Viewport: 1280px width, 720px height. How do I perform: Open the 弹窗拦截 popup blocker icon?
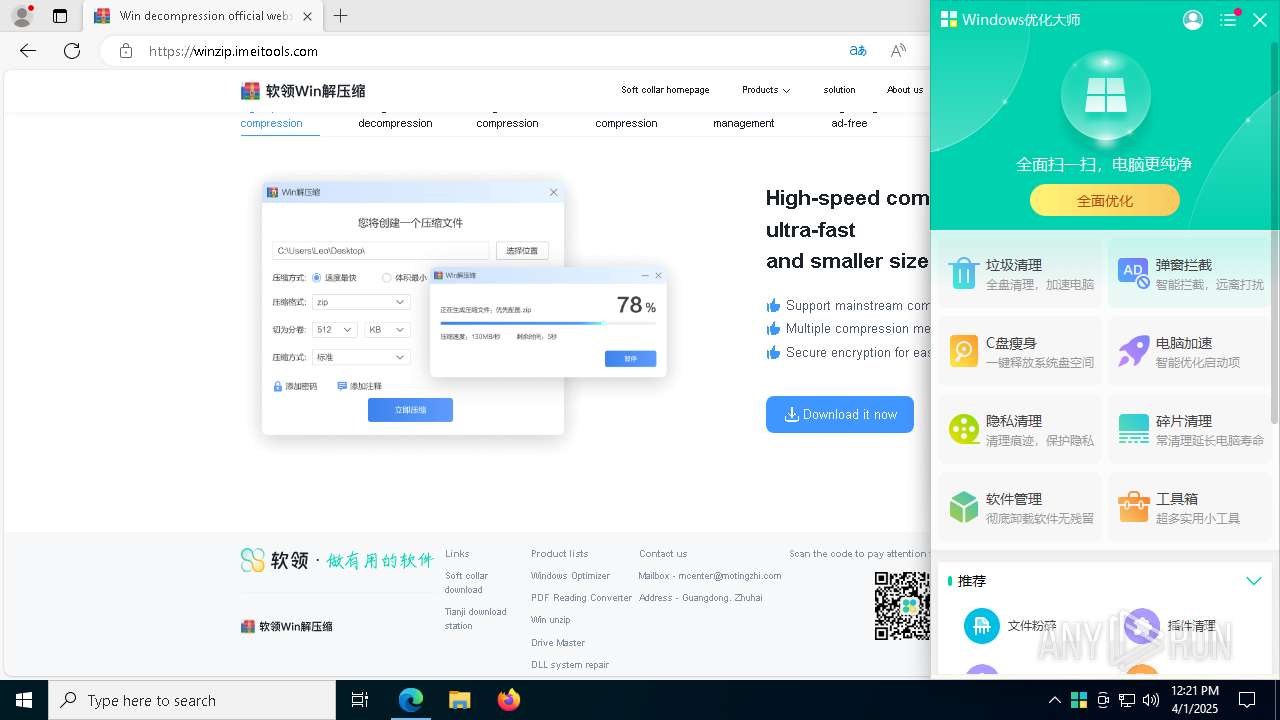(x=1133, y=273)
